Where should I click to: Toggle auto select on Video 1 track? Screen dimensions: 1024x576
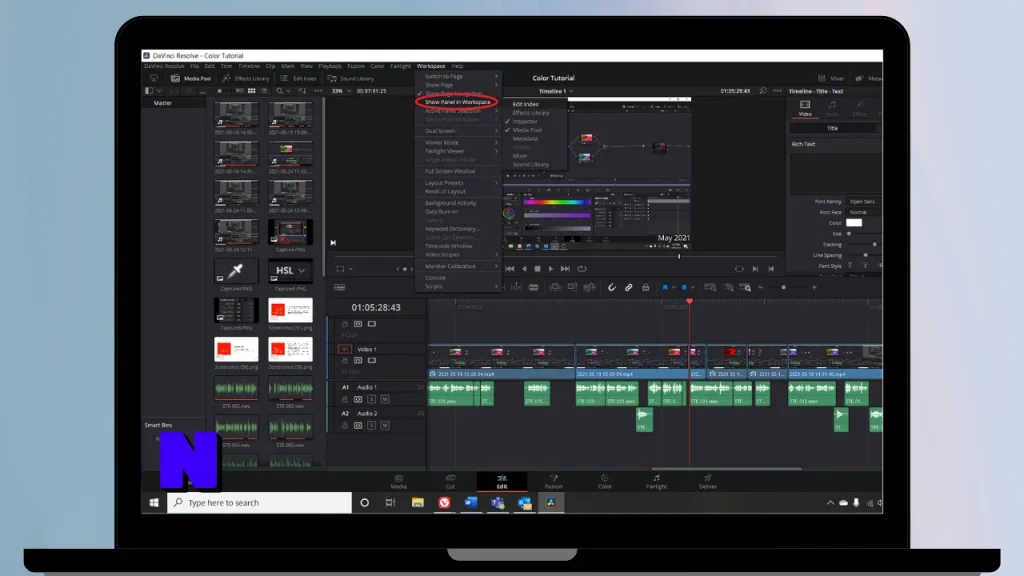pyautogui.click(x=358, y=360)
